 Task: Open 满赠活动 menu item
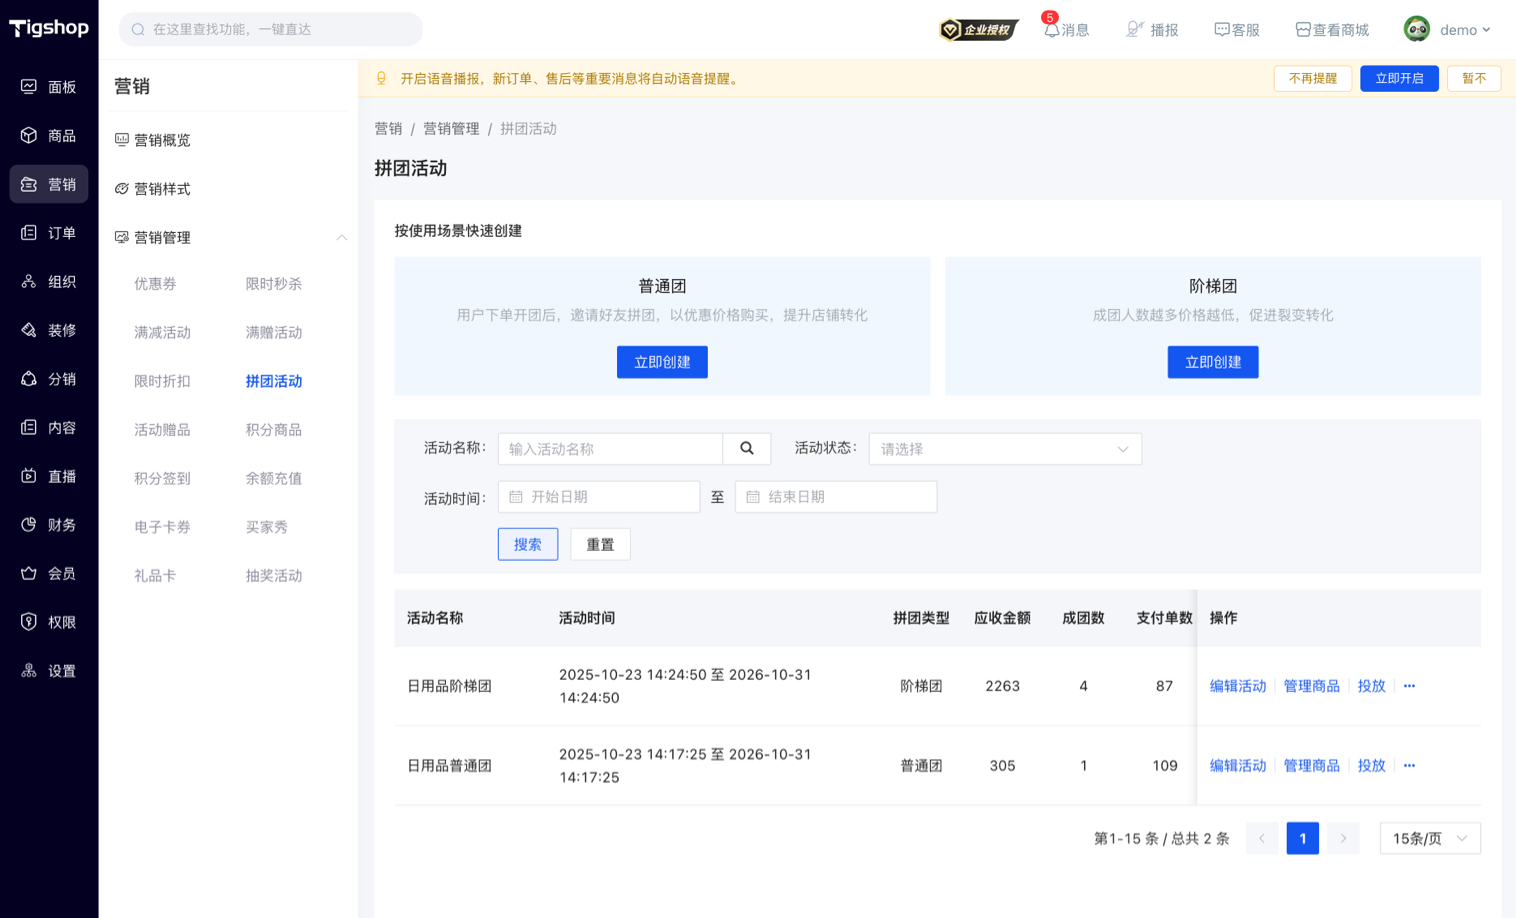(274, 332)
